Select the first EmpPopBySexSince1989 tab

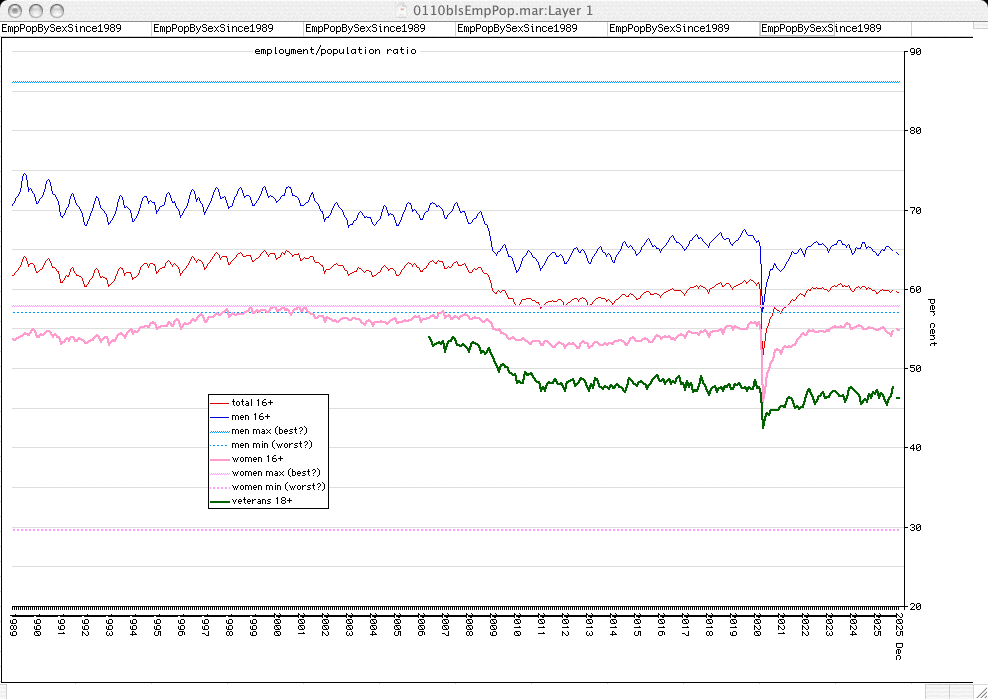pos(62,28)
